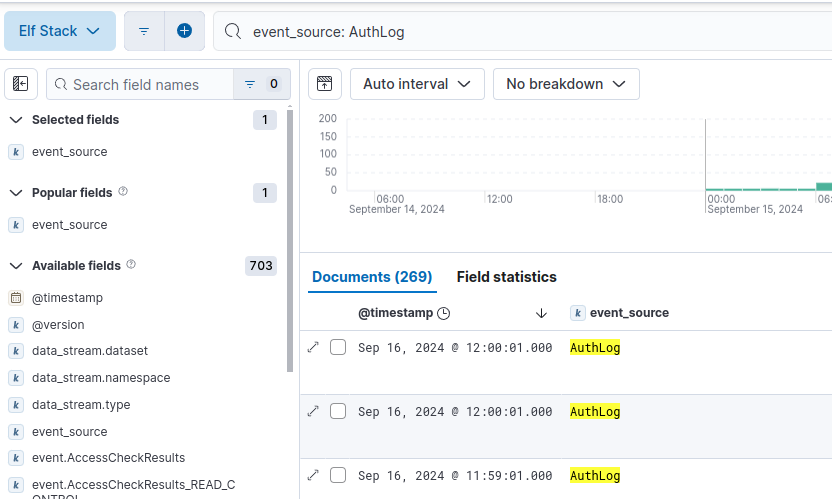Open field type filter in sidebar search
The width and height of the screenshot is (832, 499).
click(x=262, y=85)
